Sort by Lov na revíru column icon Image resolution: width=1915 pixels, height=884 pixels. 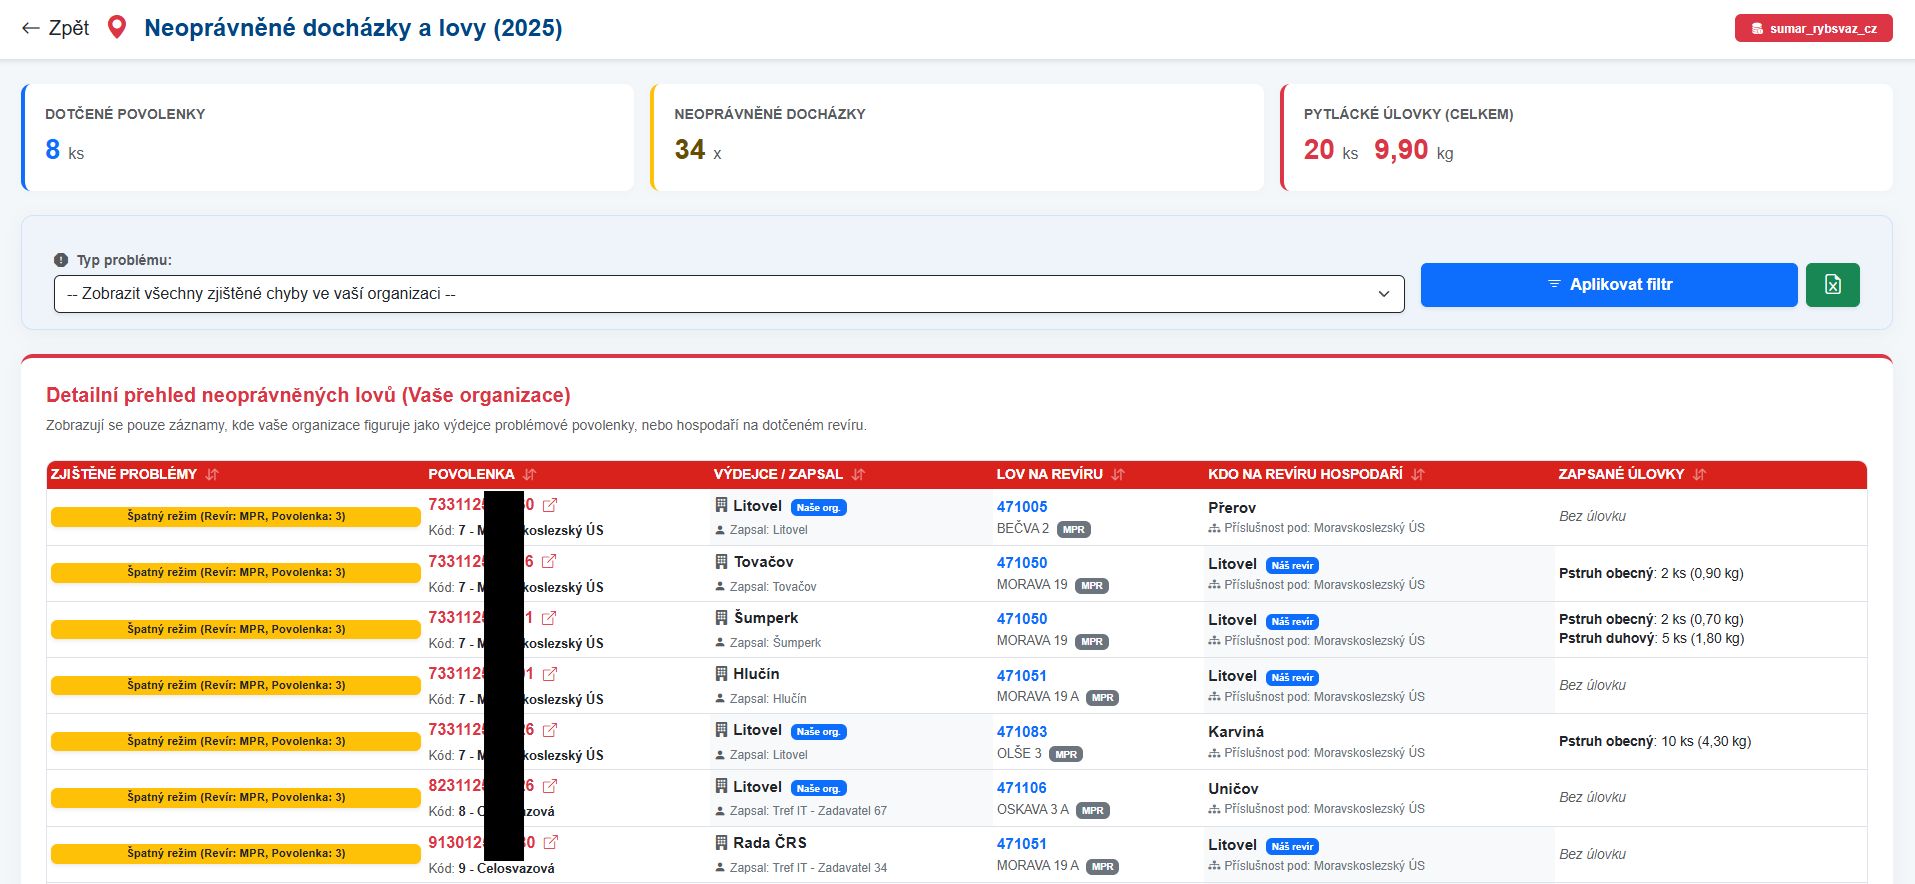(x=1118, y=475)
